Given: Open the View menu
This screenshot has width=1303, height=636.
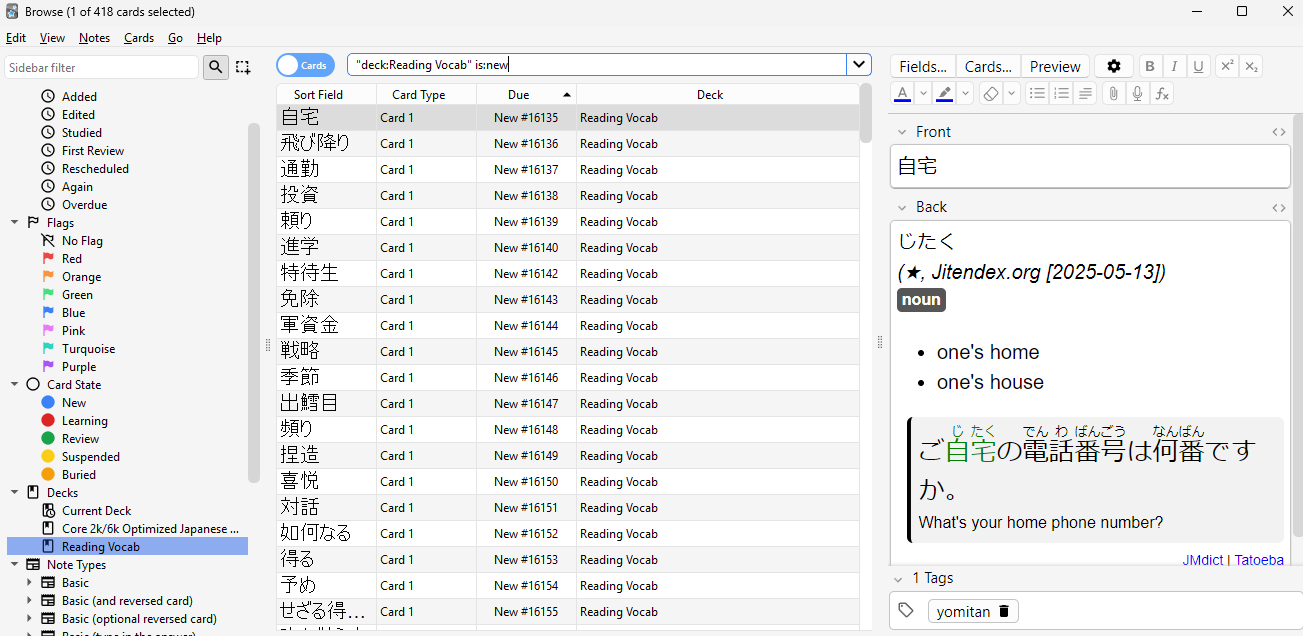Looking at the screenshot, I should 52,38.
